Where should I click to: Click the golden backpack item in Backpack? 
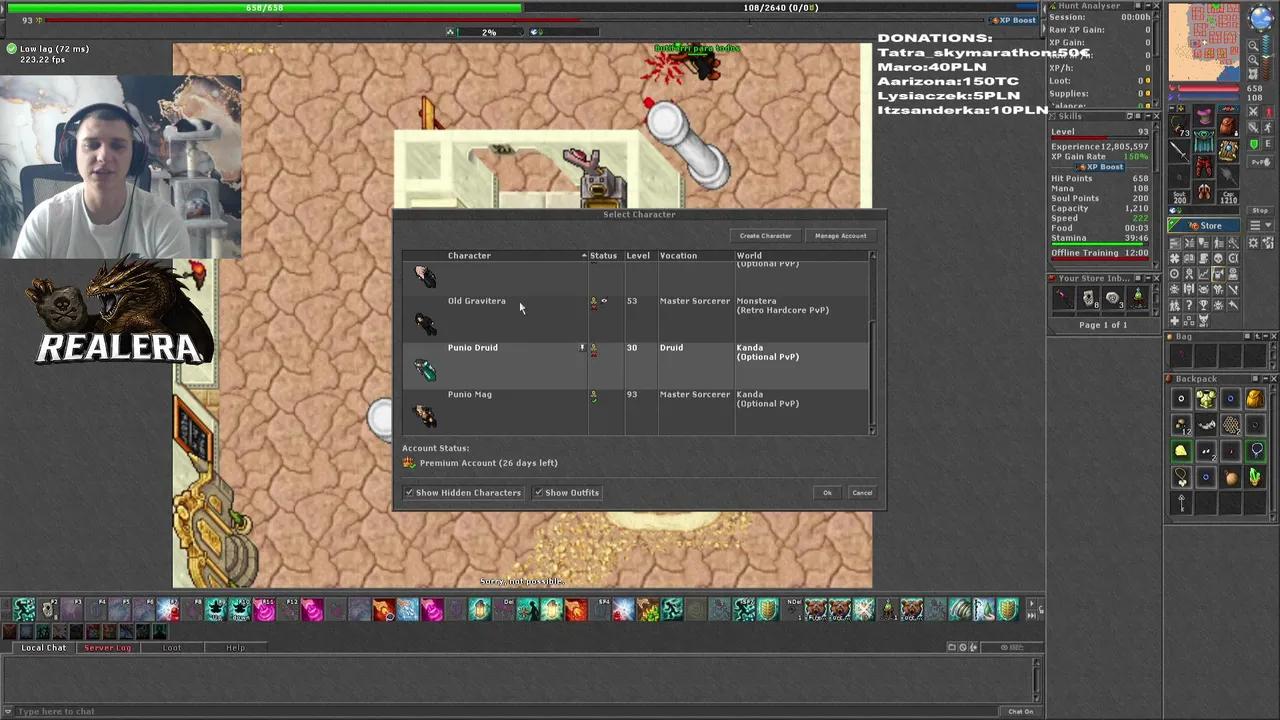point(1255,400)
